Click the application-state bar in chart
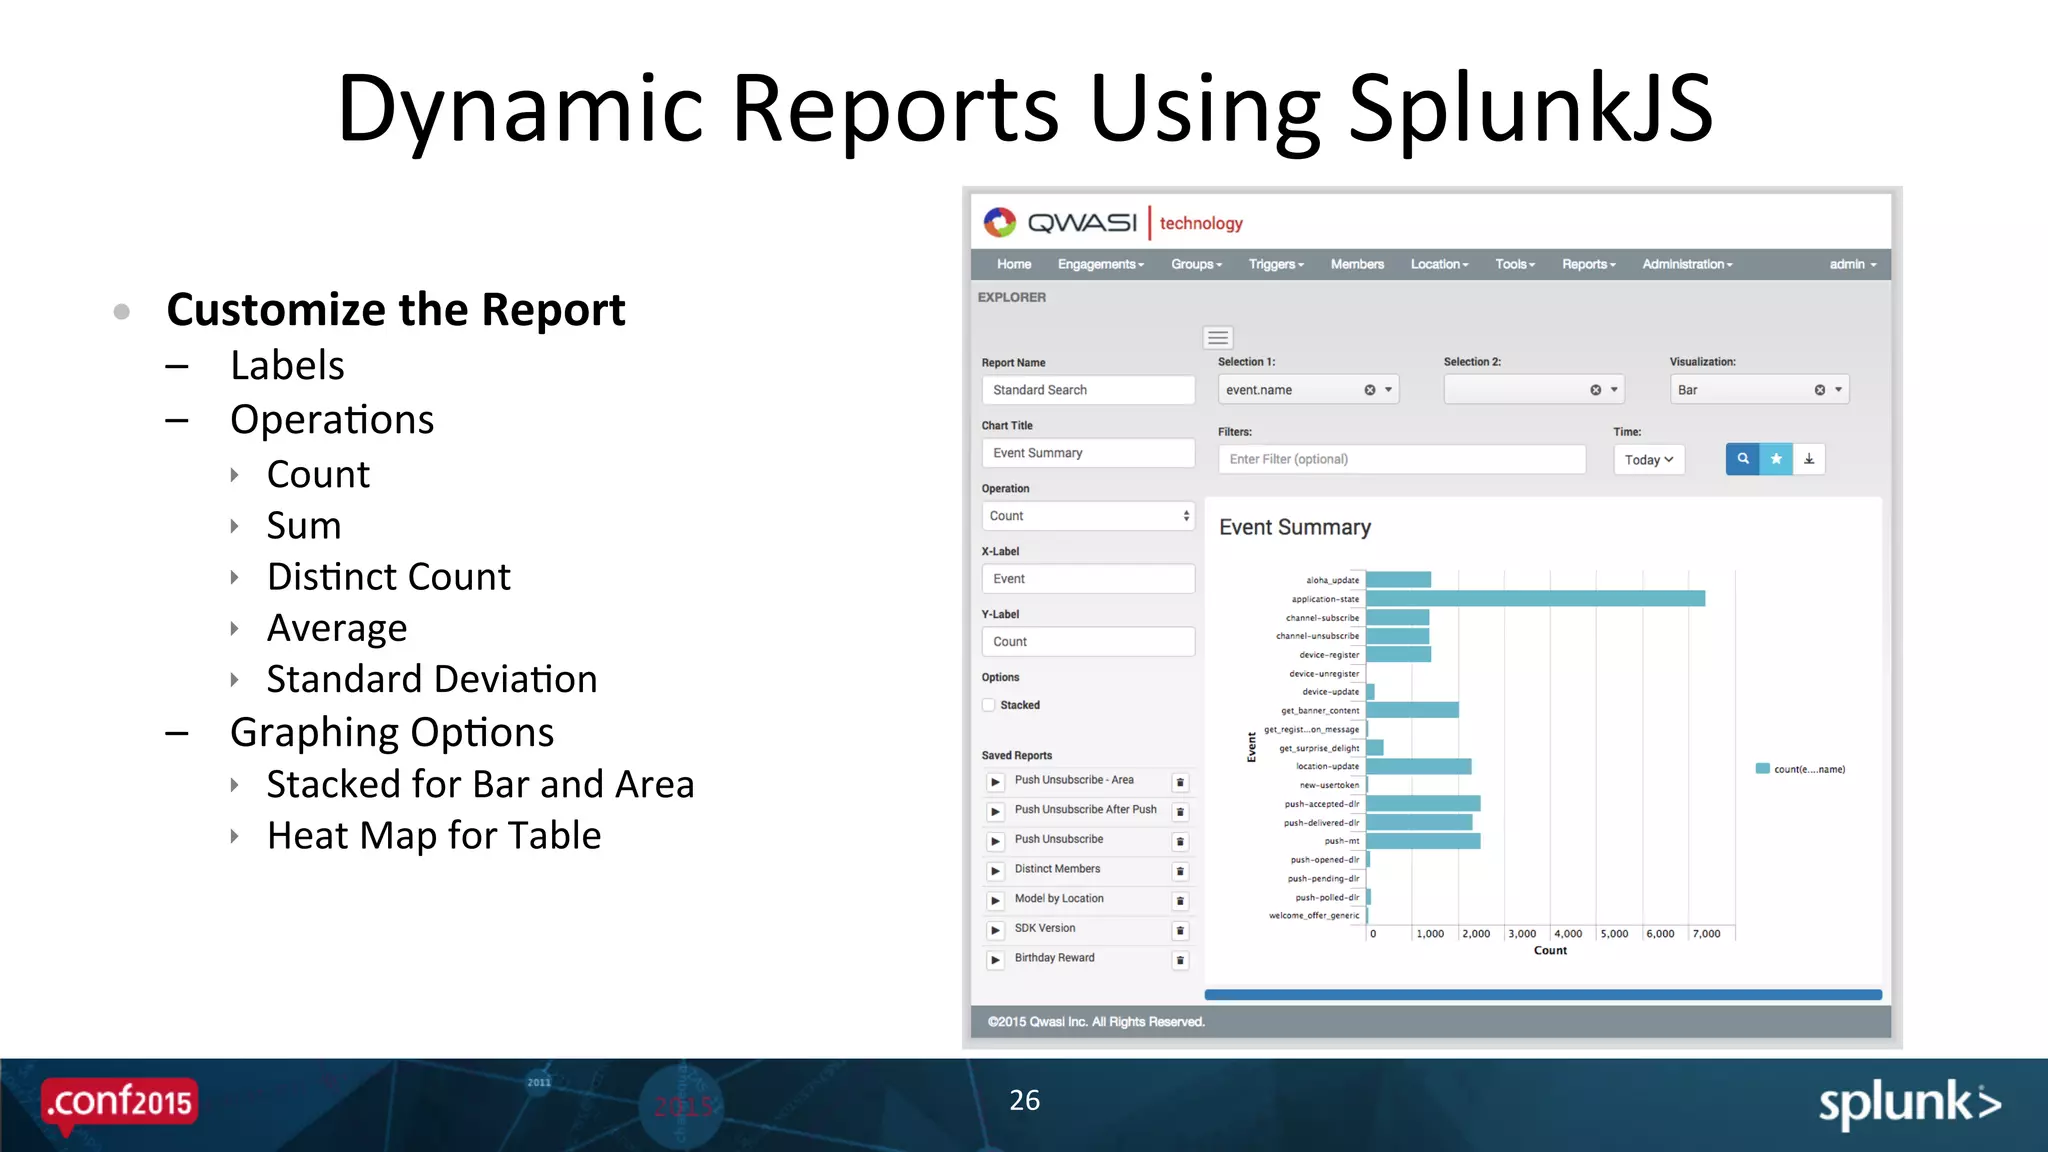2048x1152 pixels. [1536, 599]
